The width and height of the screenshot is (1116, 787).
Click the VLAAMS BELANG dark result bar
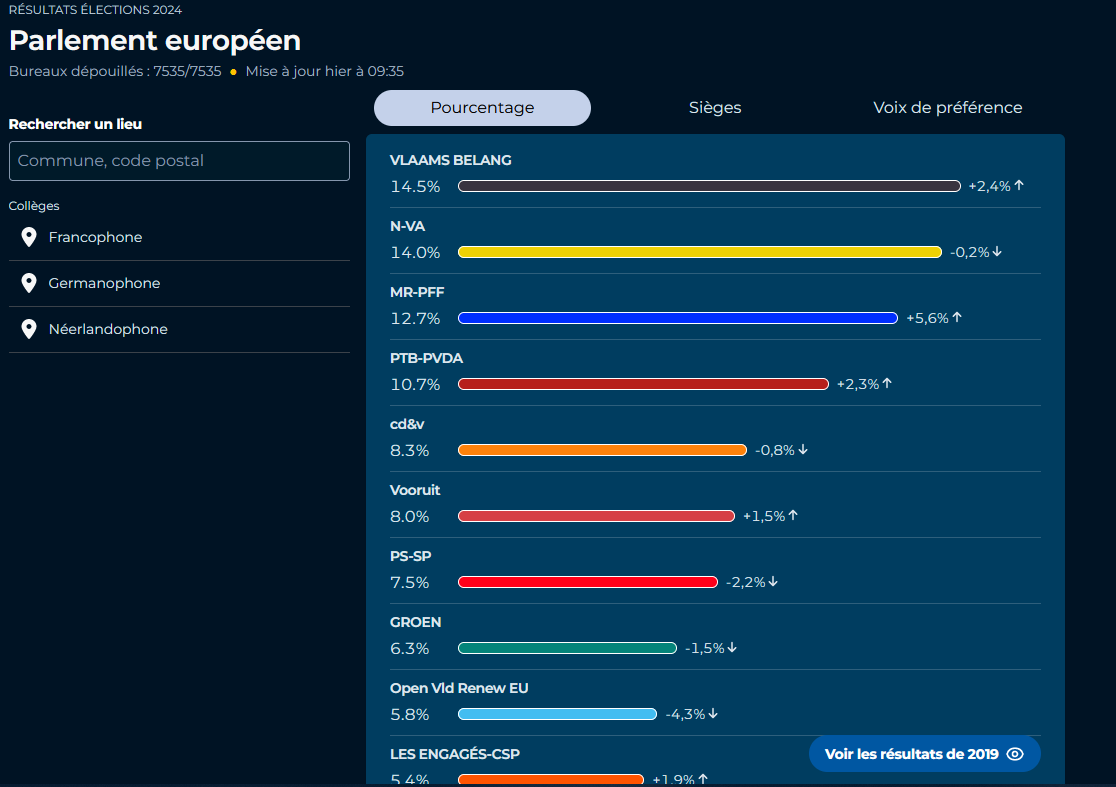click(710, 186)
